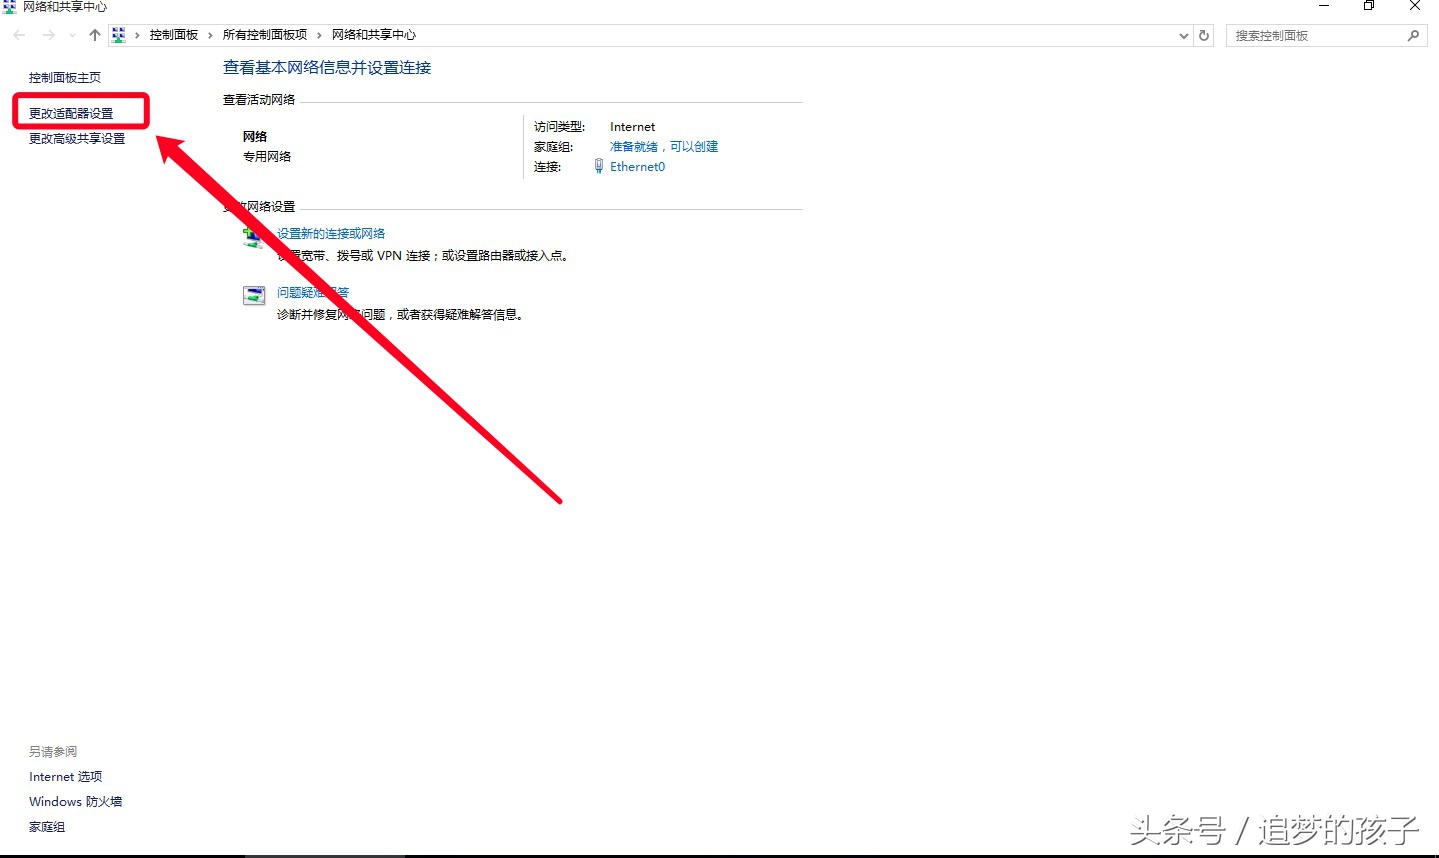
Task: Expand the chevron after 控制面板 breadcrumb
Action: pos(210,35)
